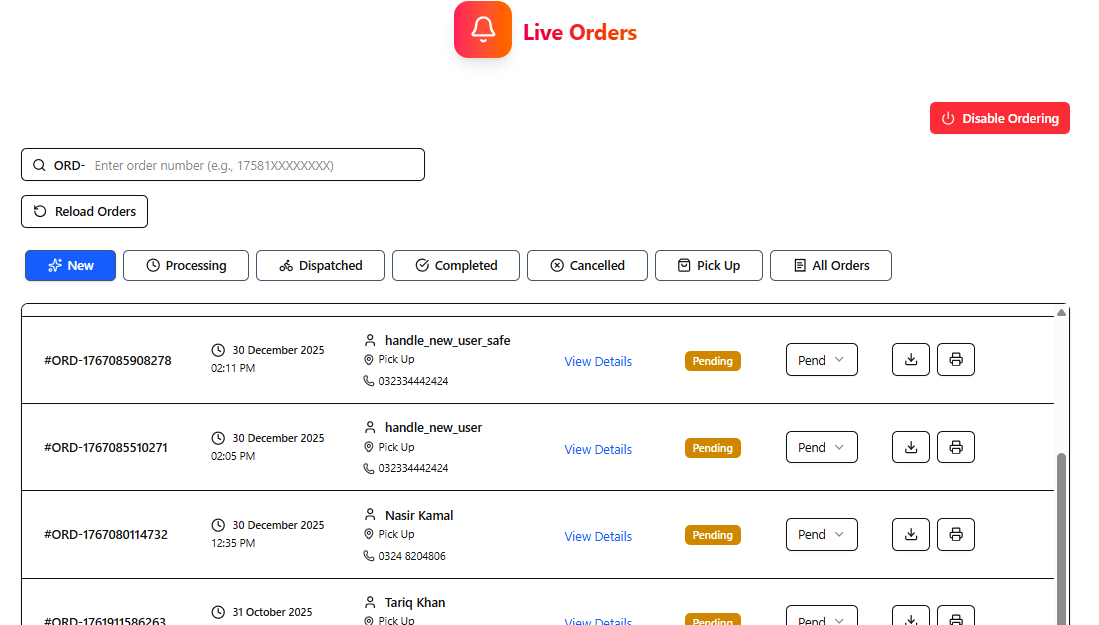Open the Cancelled orders tab
Viewport: 1099px width, 625px height.
pos(587,266)
